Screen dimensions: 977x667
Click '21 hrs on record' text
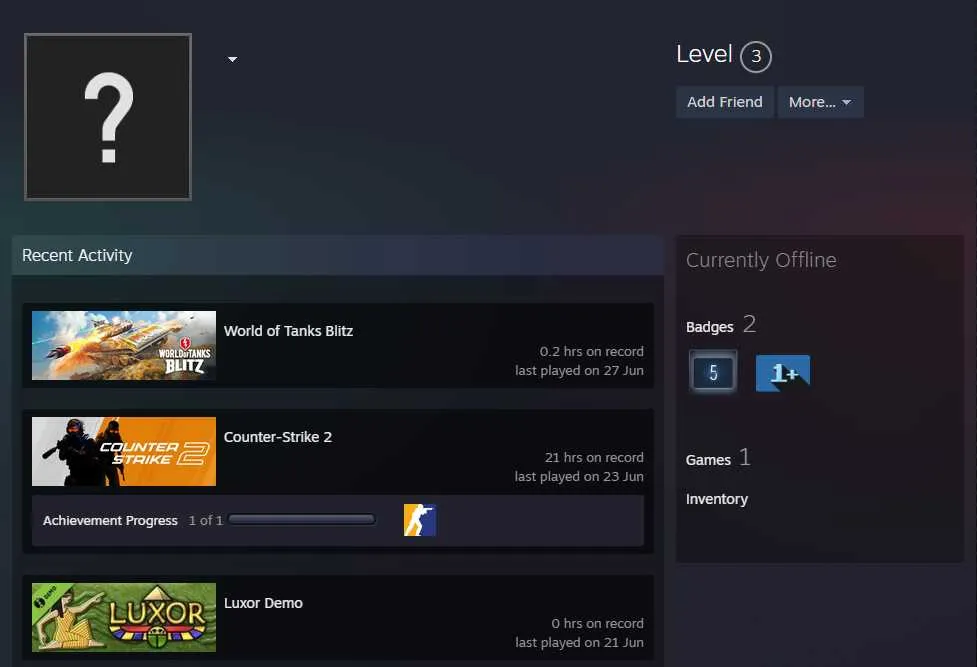(594, 458)
